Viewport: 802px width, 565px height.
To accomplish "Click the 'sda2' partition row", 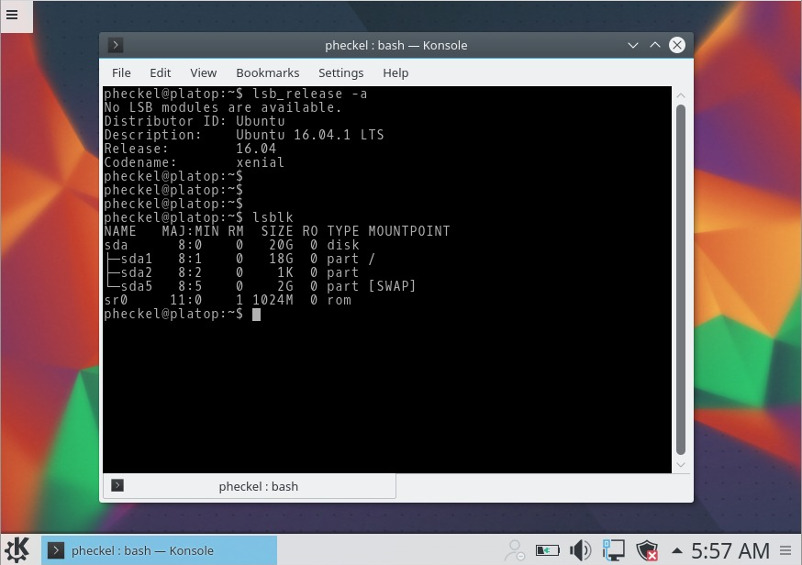I will coord(231,273).
